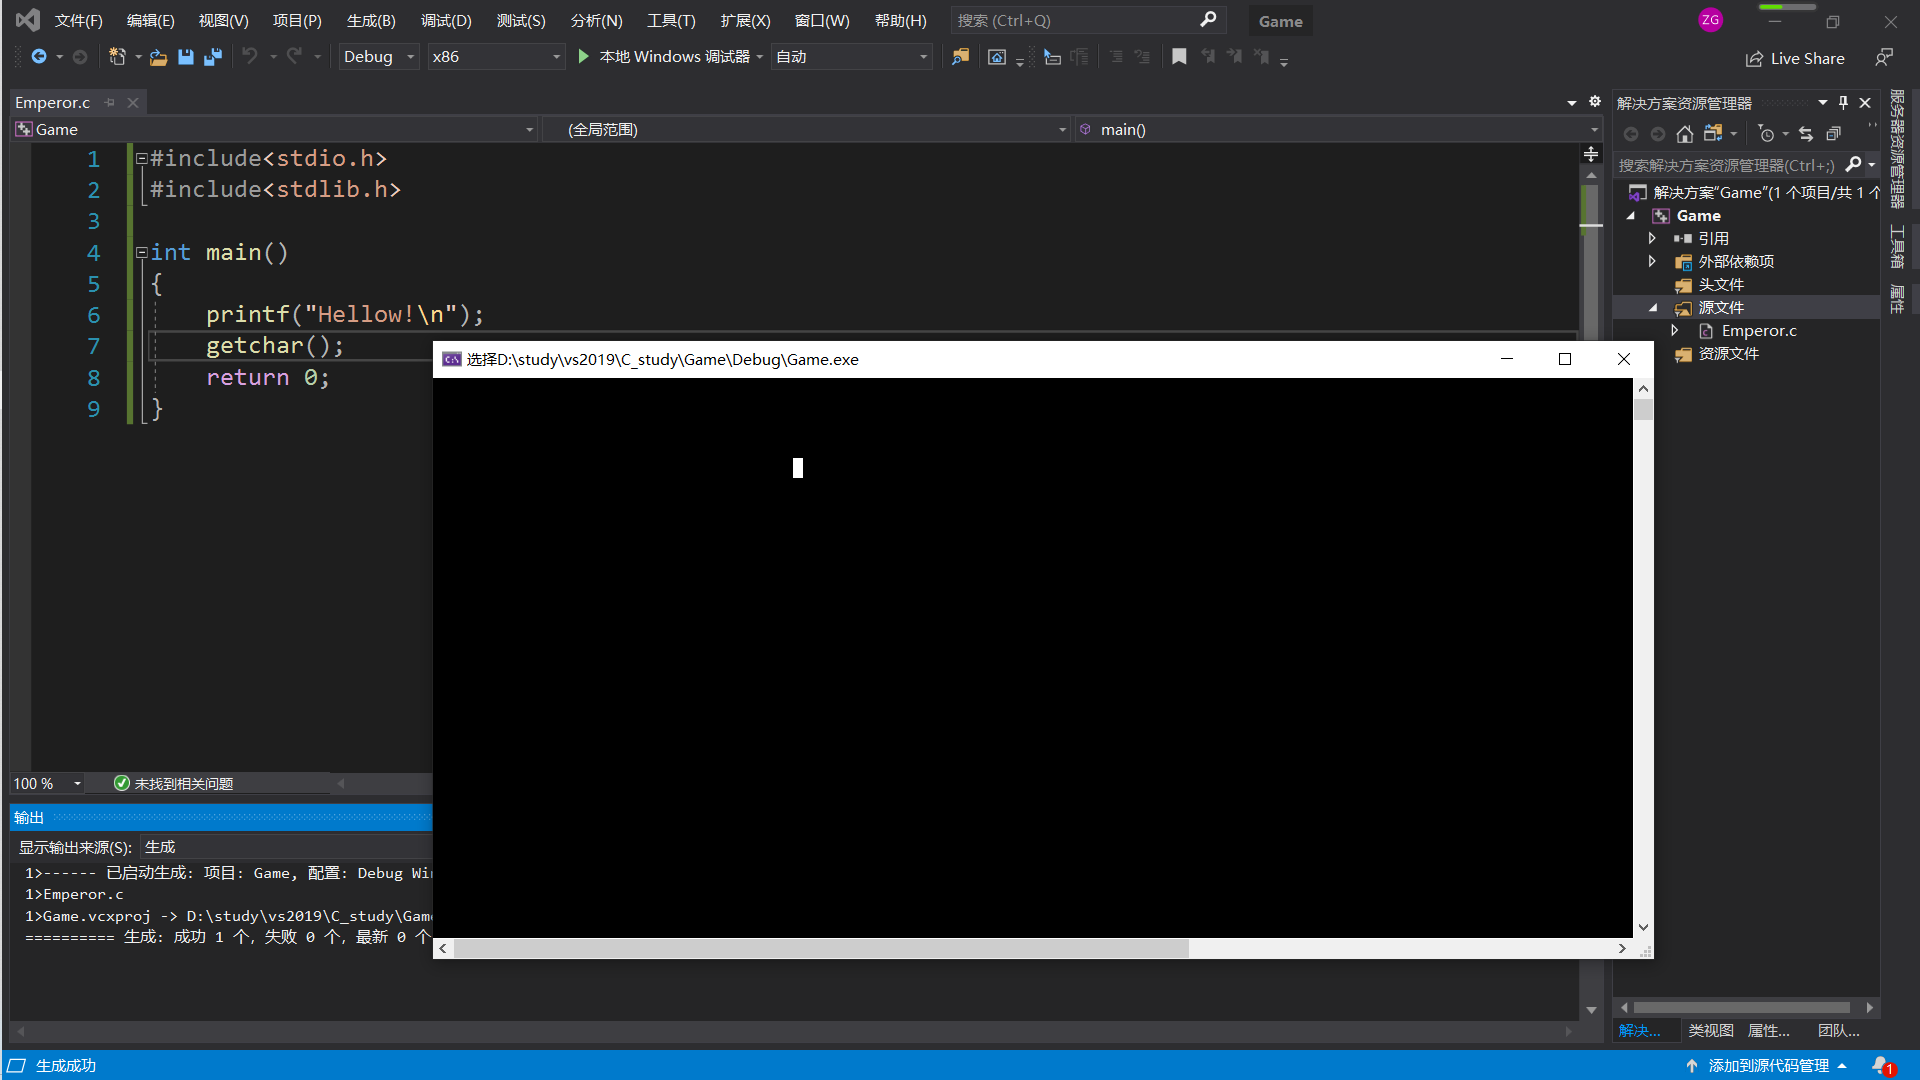1920x1080 pixels.
Task: Click the split editor handle icon
Action: 1591,154
